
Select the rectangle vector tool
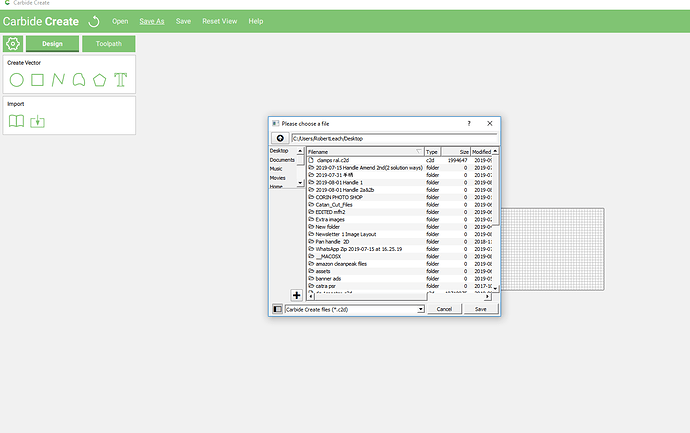coord(37,80)
